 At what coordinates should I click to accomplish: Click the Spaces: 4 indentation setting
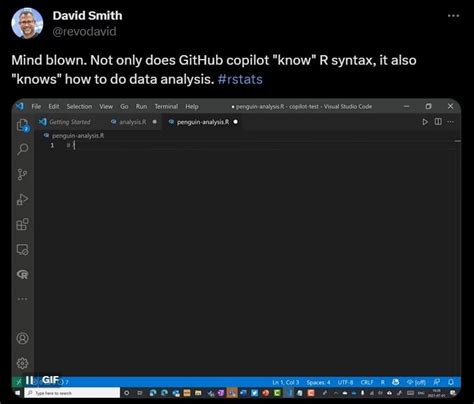(318, 382)
